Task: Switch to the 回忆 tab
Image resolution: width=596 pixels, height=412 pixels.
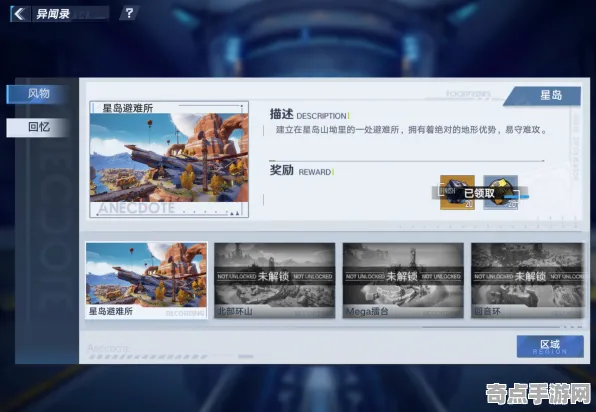Action: [38, 127]
